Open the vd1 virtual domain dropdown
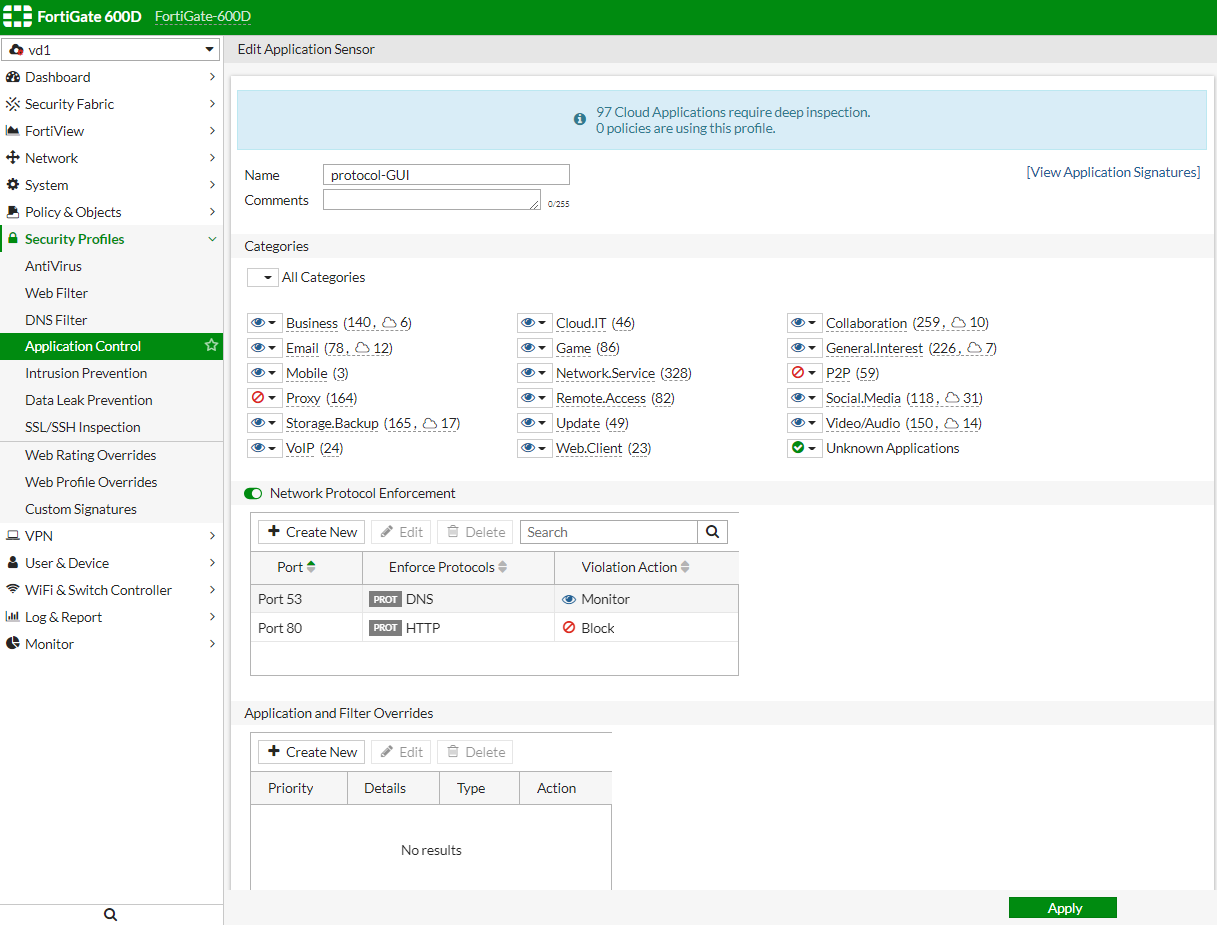The height and width of the screenshot is (925, 1217). (111, 50)
